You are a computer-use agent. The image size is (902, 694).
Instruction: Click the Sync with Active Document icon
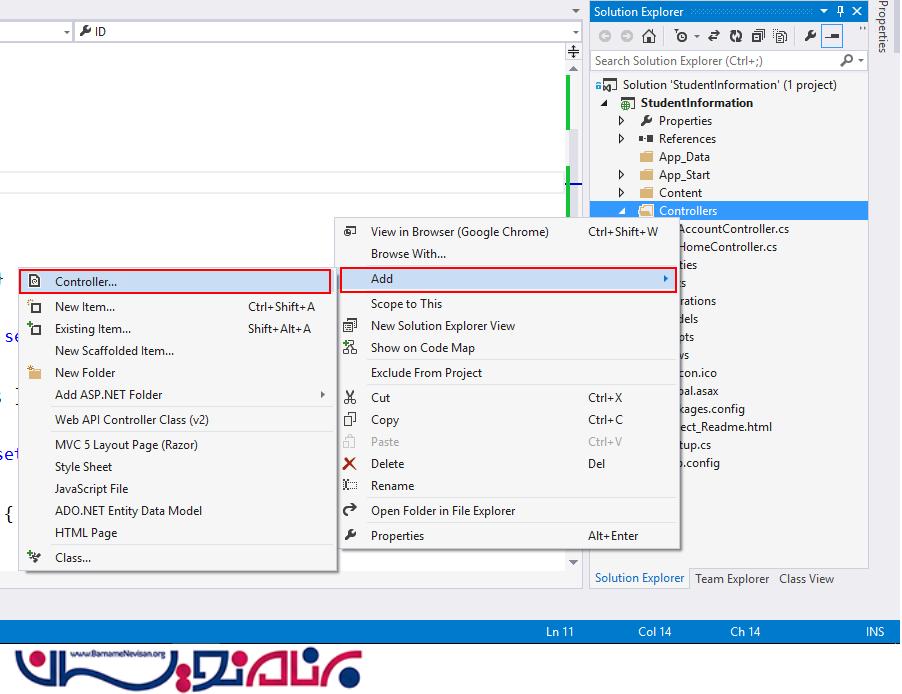(x=714, y=36)
